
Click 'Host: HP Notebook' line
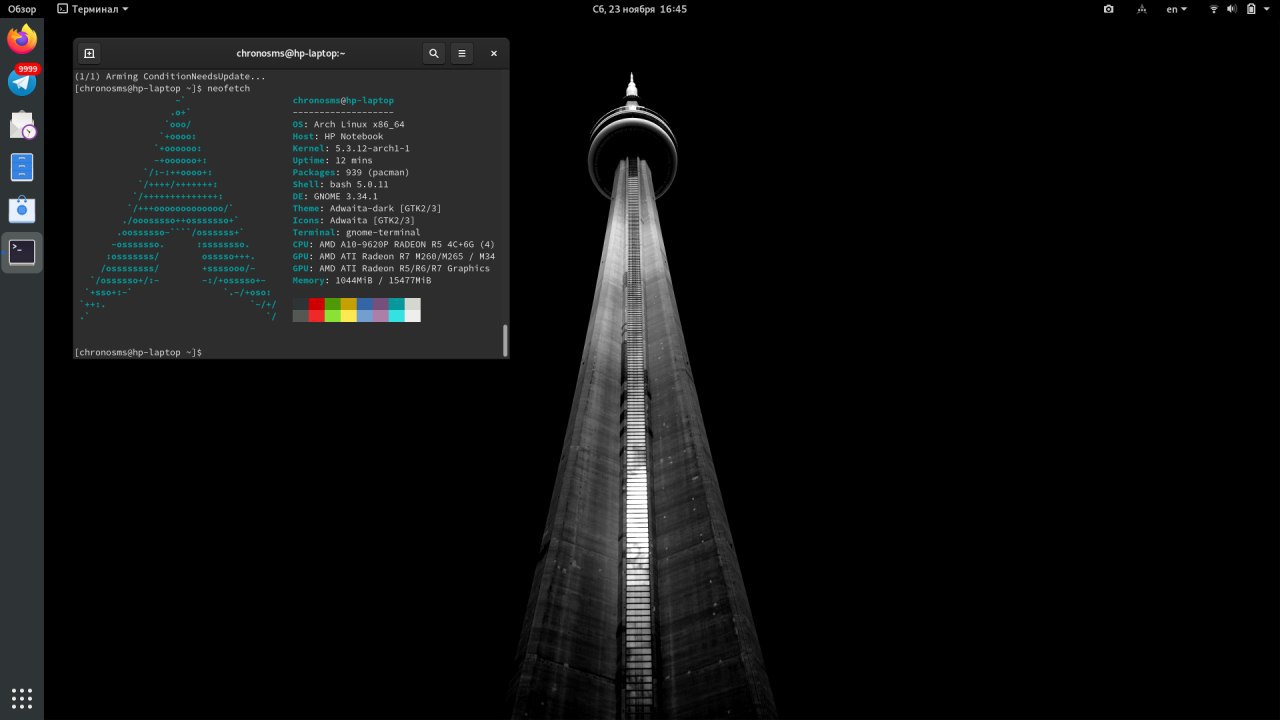tap(338, 136)
